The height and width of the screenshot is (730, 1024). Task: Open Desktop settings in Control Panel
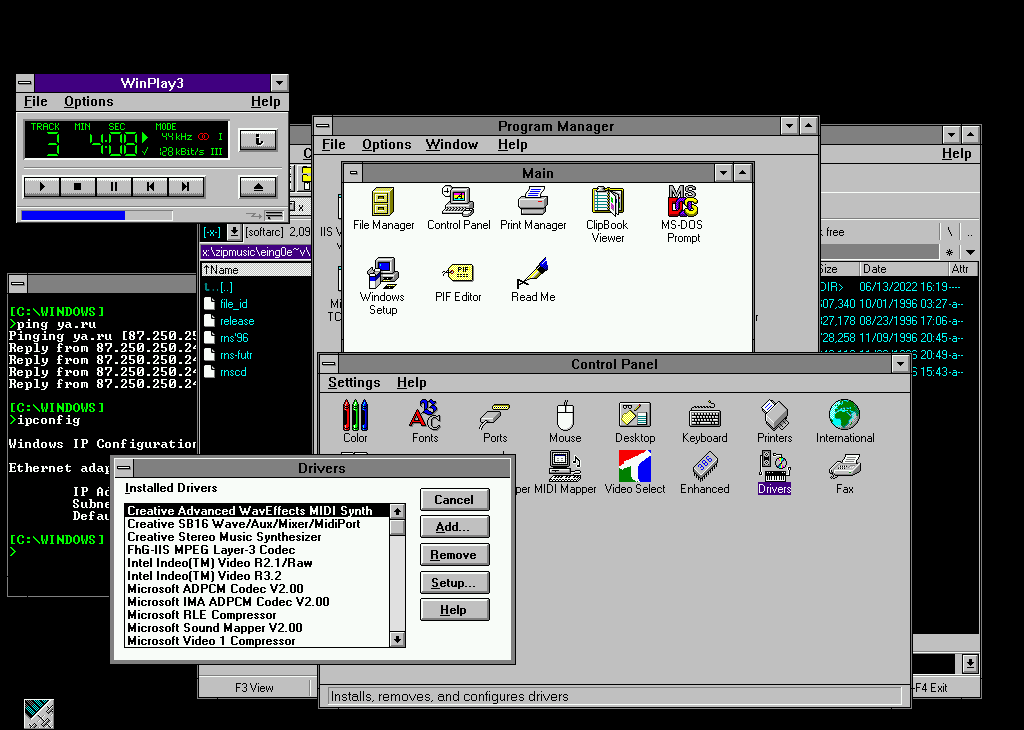635,421
